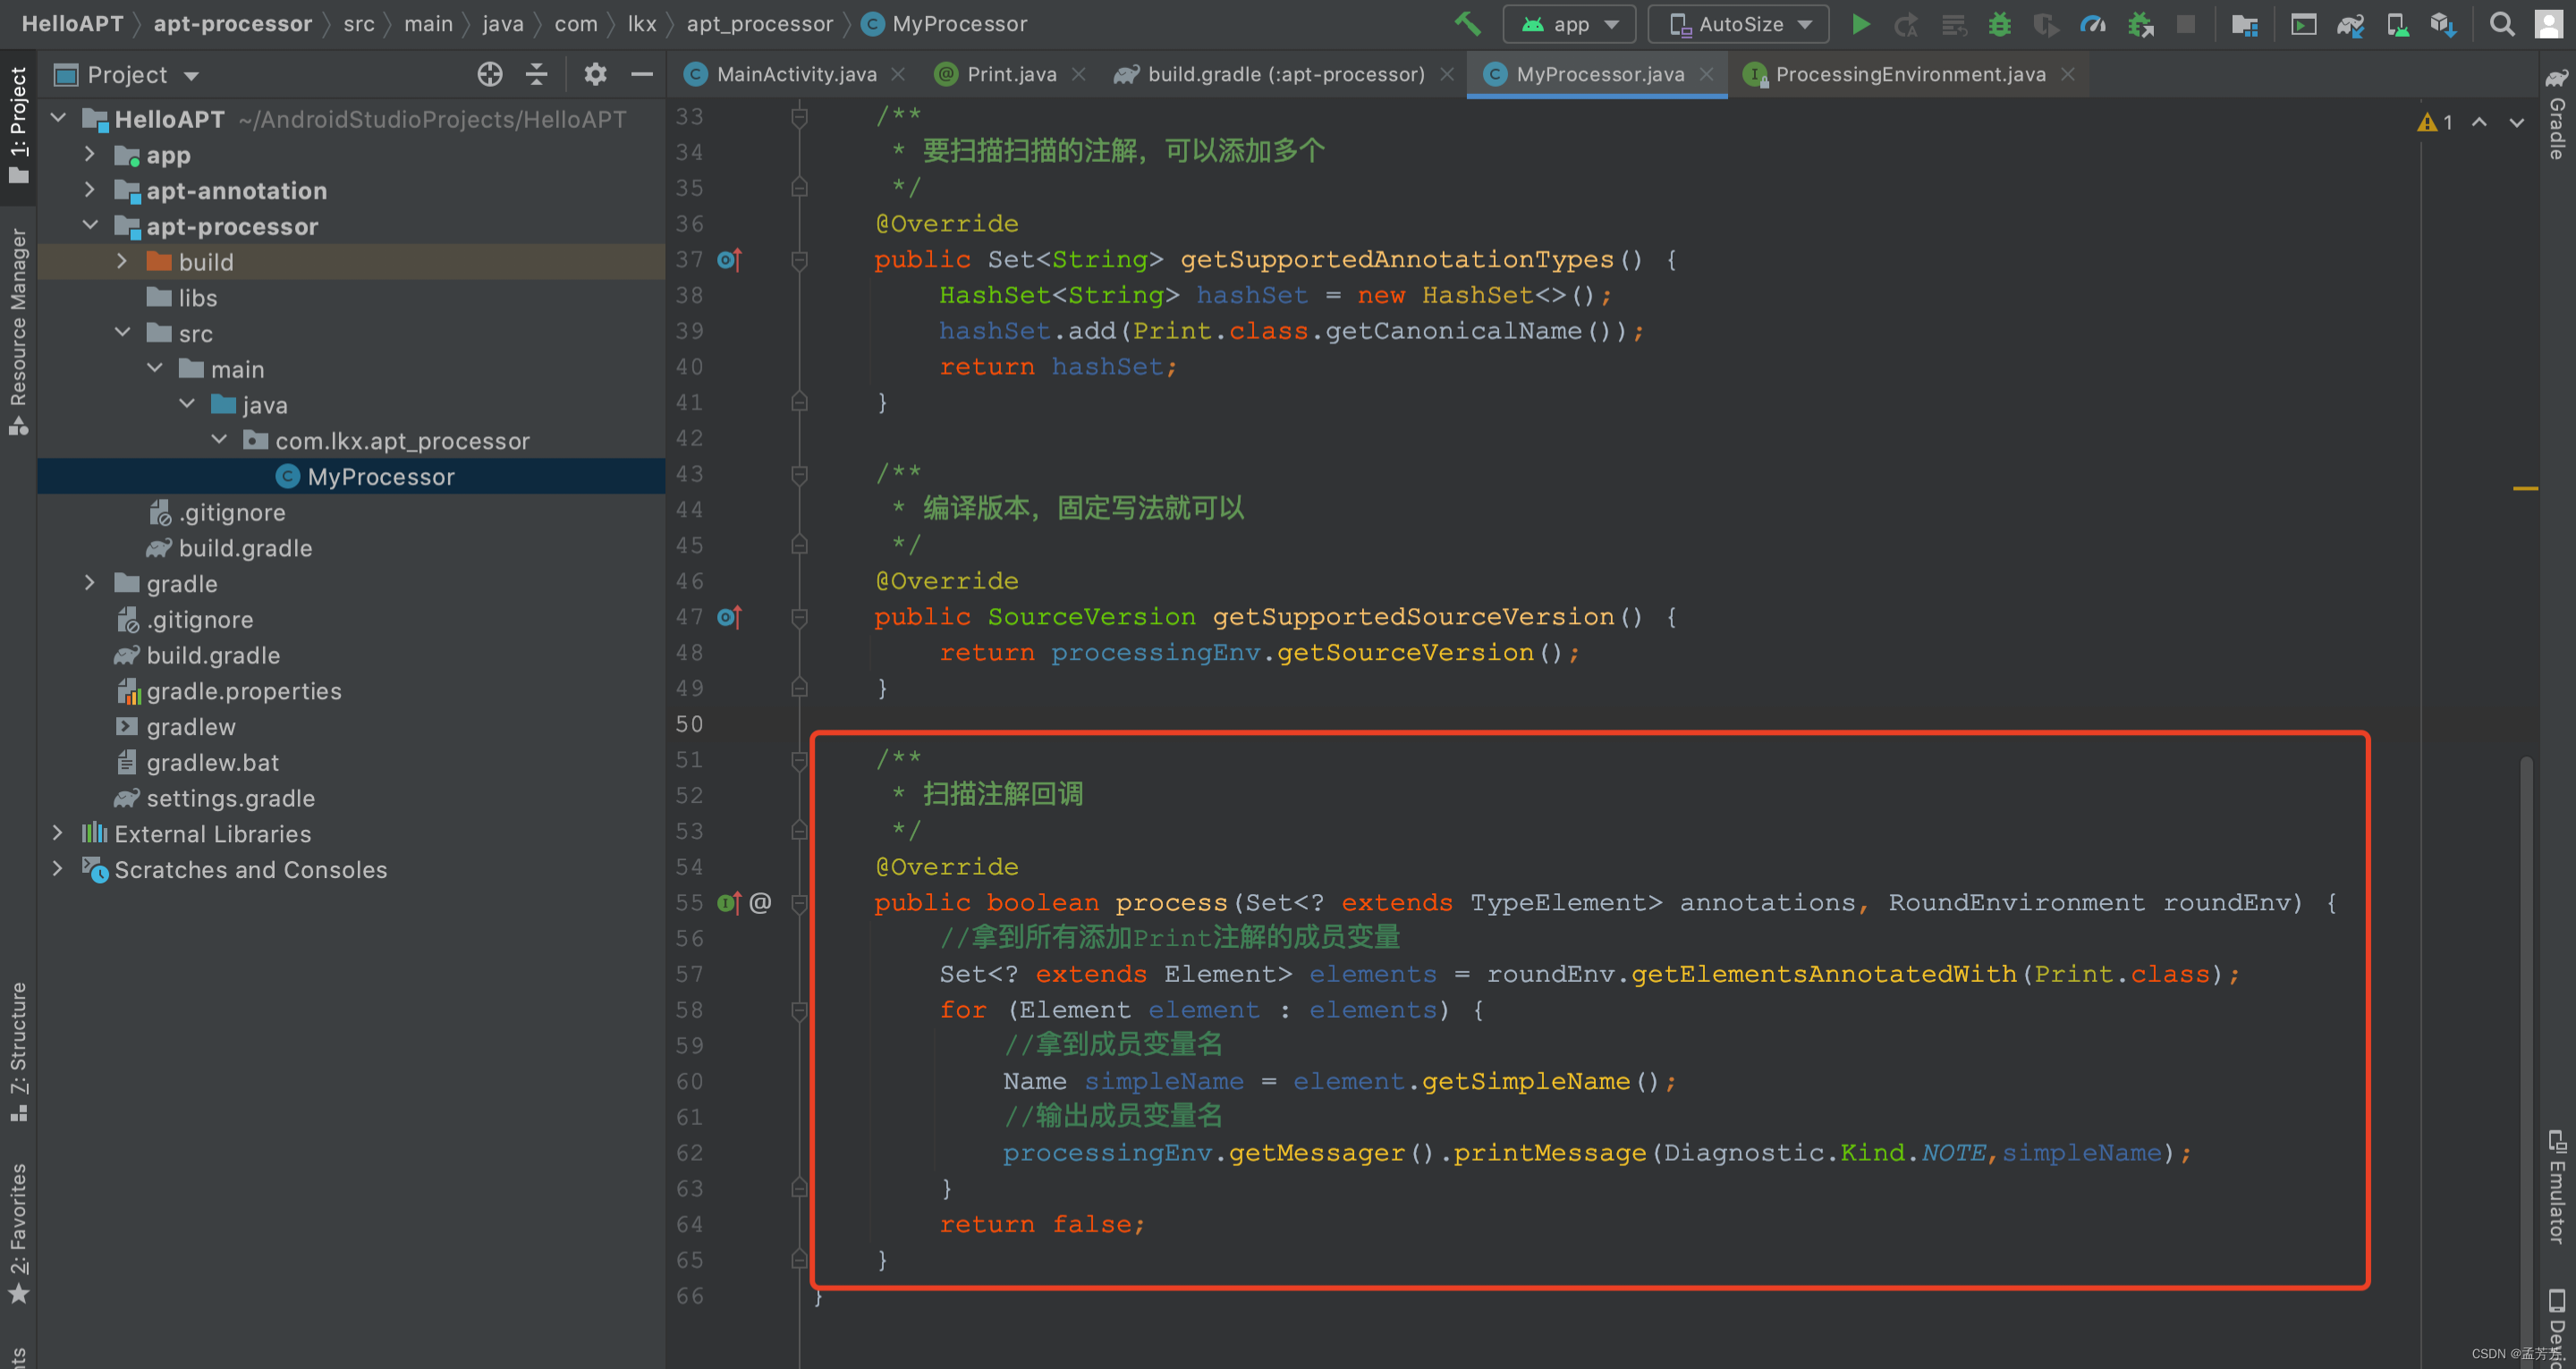Click Attach Debugger to Android Process icon

coord(2140,24)
